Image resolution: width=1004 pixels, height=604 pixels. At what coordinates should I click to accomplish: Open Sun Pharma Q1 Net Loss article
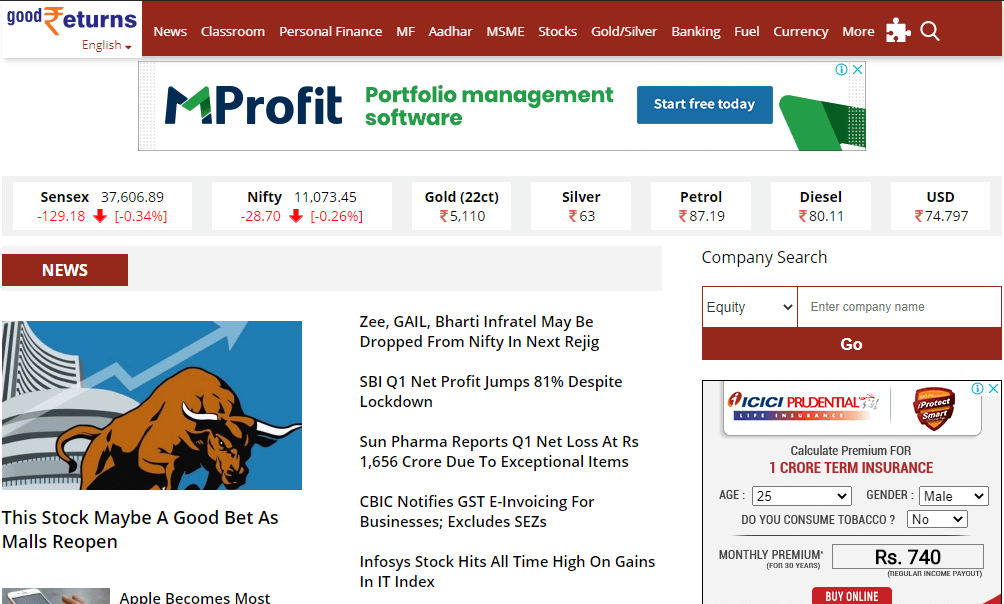click(499, 452)
